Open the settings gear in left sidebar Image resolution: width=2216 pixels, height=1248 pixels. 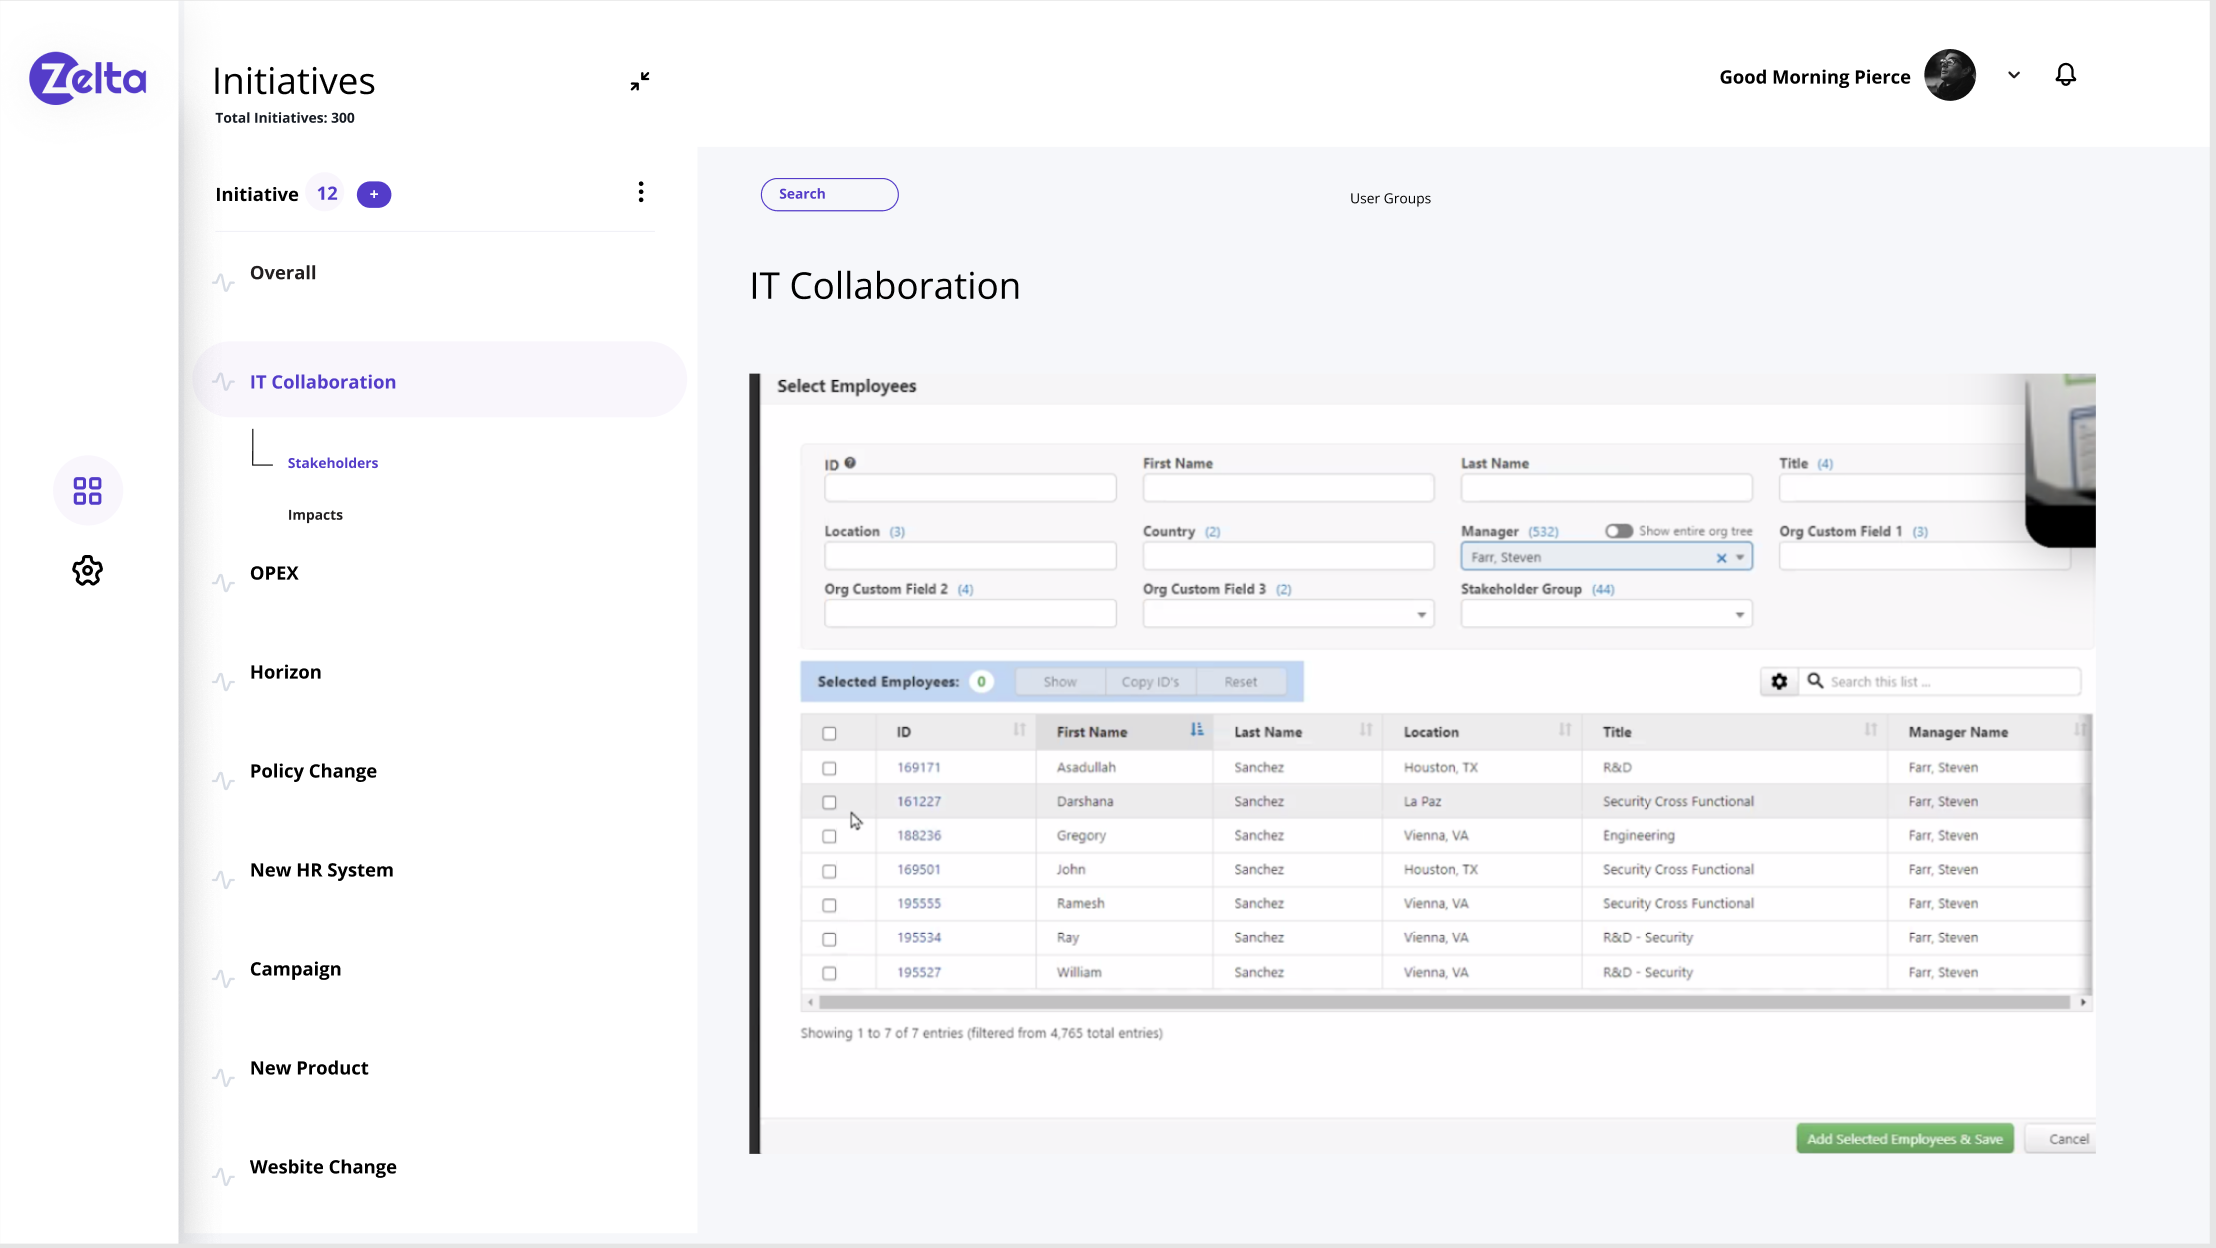click(x=88, y=571)
